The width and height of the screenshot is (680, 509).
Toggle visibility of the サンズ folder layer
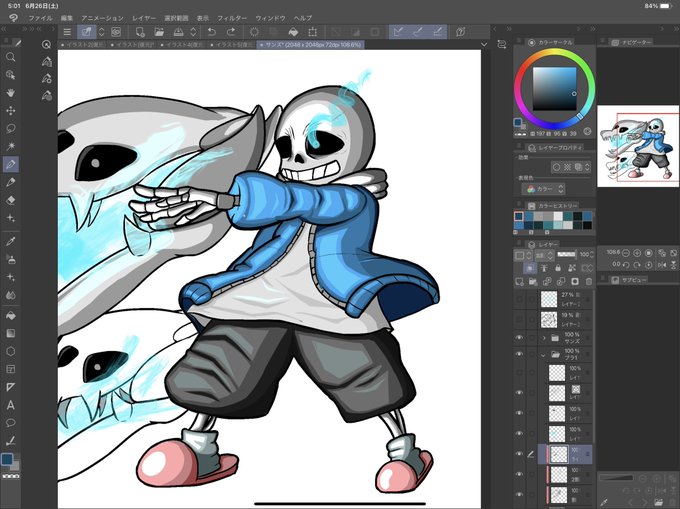pos(519,337)
